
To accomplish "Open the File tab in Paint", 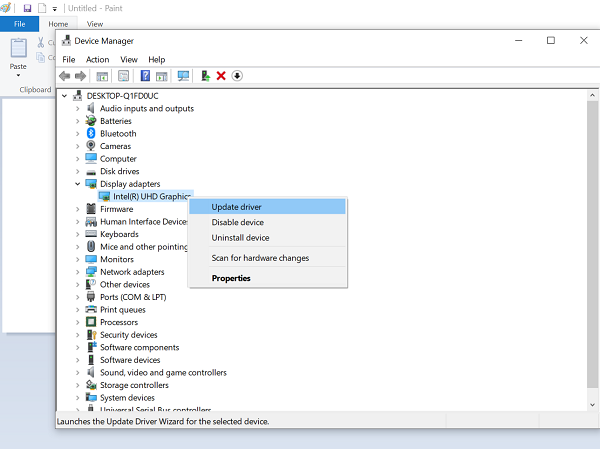I will [19, 23].
